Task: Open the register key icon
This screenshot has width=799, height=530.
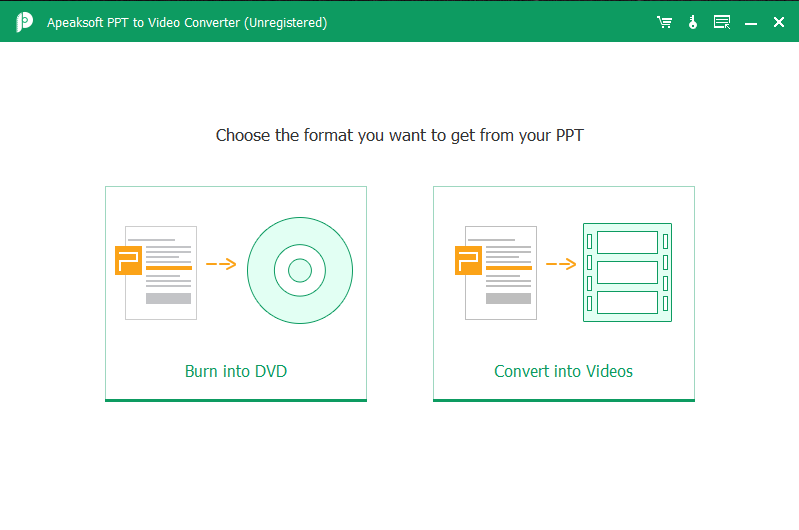Action: (693, 22)
